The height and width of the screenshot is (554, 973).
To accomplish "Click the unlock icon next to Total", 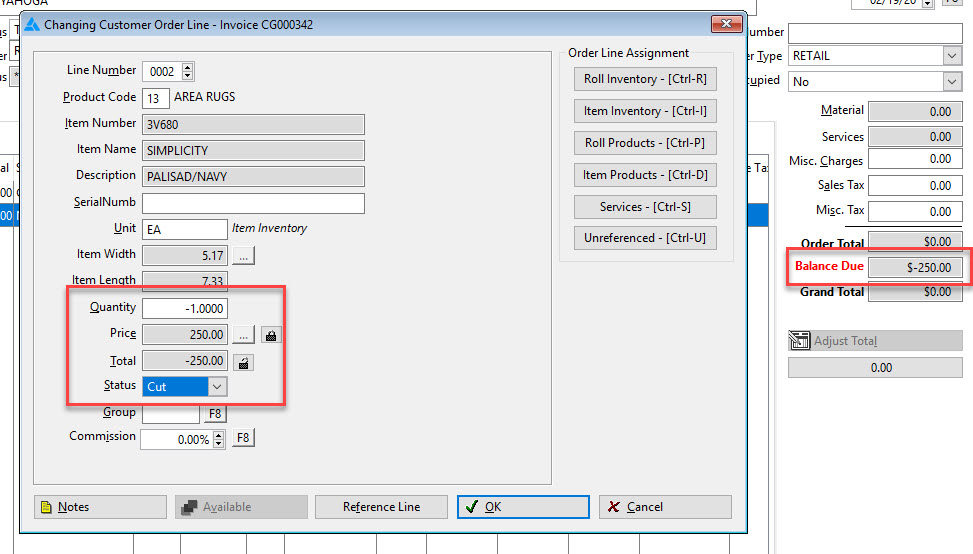I will point(244,363).
